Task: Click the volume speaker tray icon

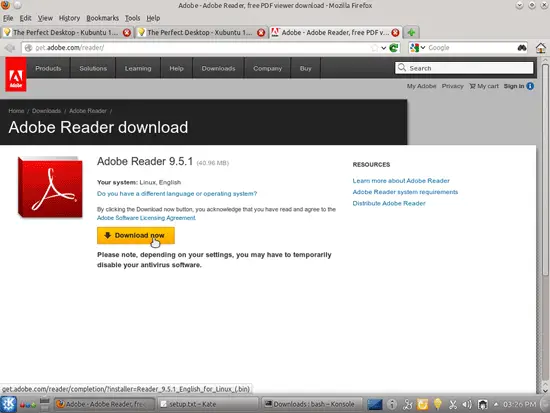Action: (x=467, y=405)
